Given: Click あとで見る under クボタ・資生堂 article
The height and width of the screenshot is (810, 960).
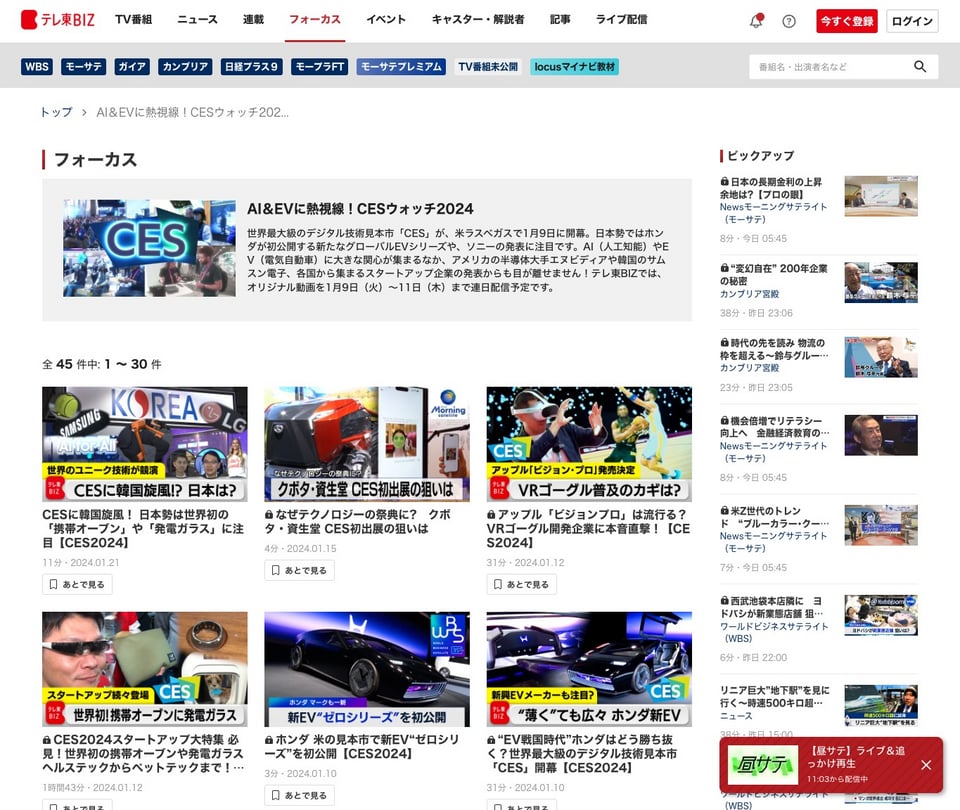Looking at the screenshot, I should 299,571.
